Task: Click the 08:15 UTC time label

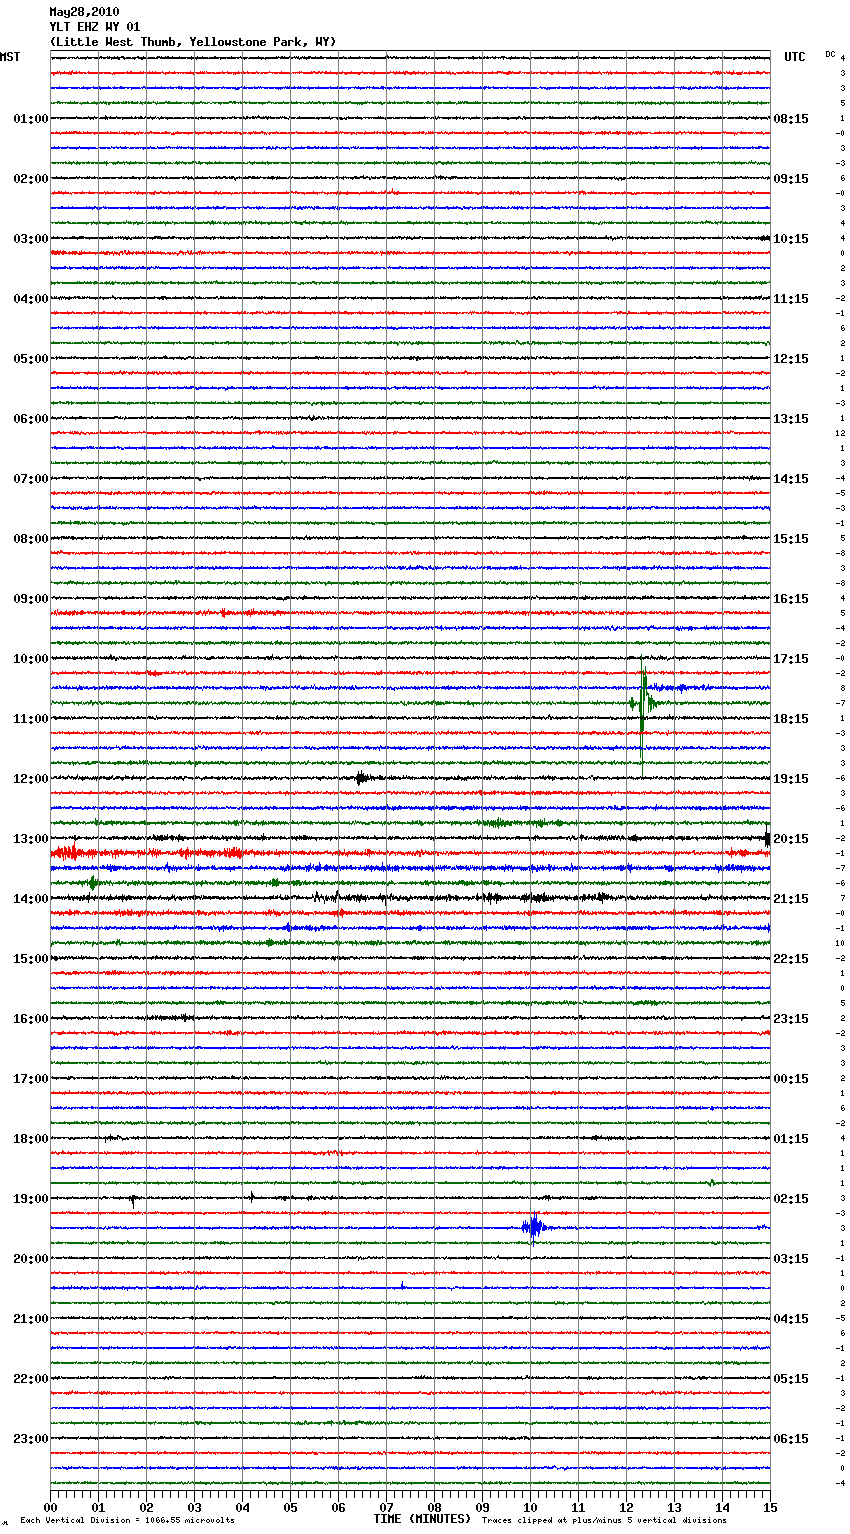Action: [791, 119]
